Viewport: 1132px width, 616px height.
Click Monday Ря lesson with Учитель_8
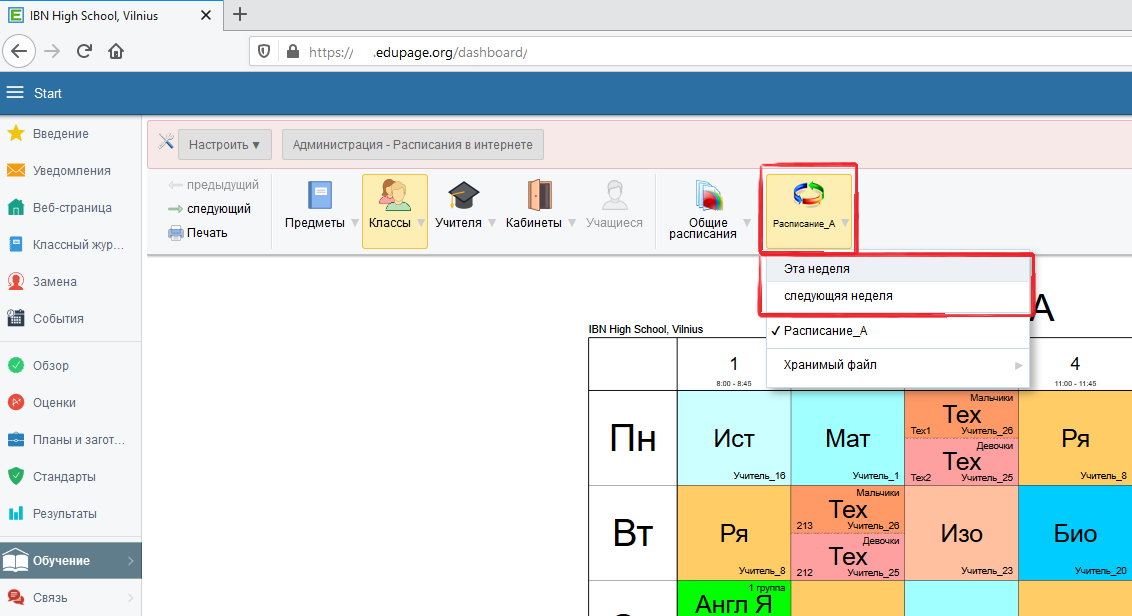1076,438
